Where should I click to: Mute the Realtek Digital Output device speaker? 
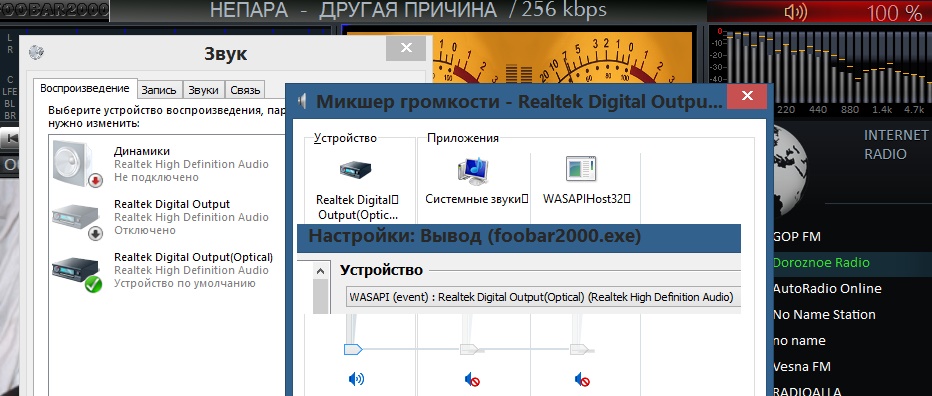point(356,379)
